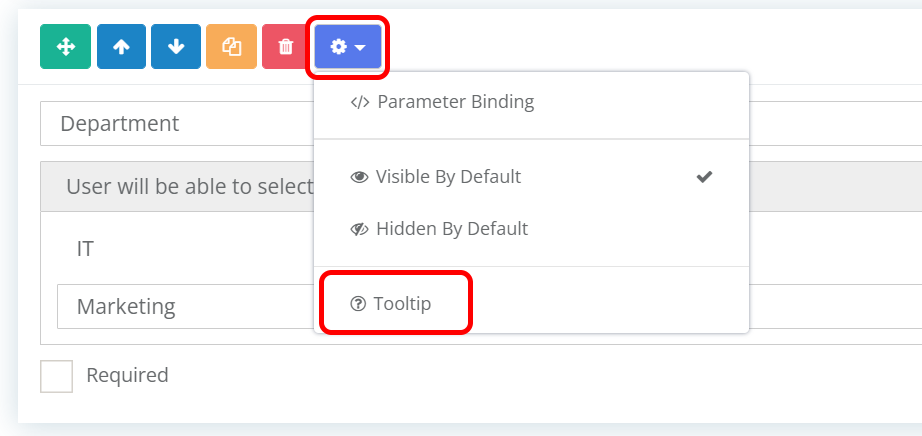Tick the Required checkbox
The width and height of the screenshot is (922, 436).
click(x=56, y=376)
